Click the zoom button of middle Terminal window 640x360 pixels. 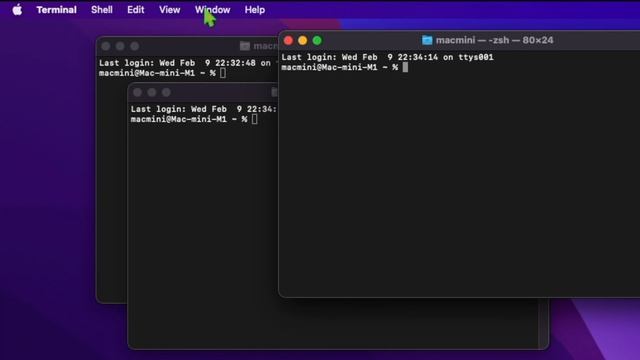[166, 92]
